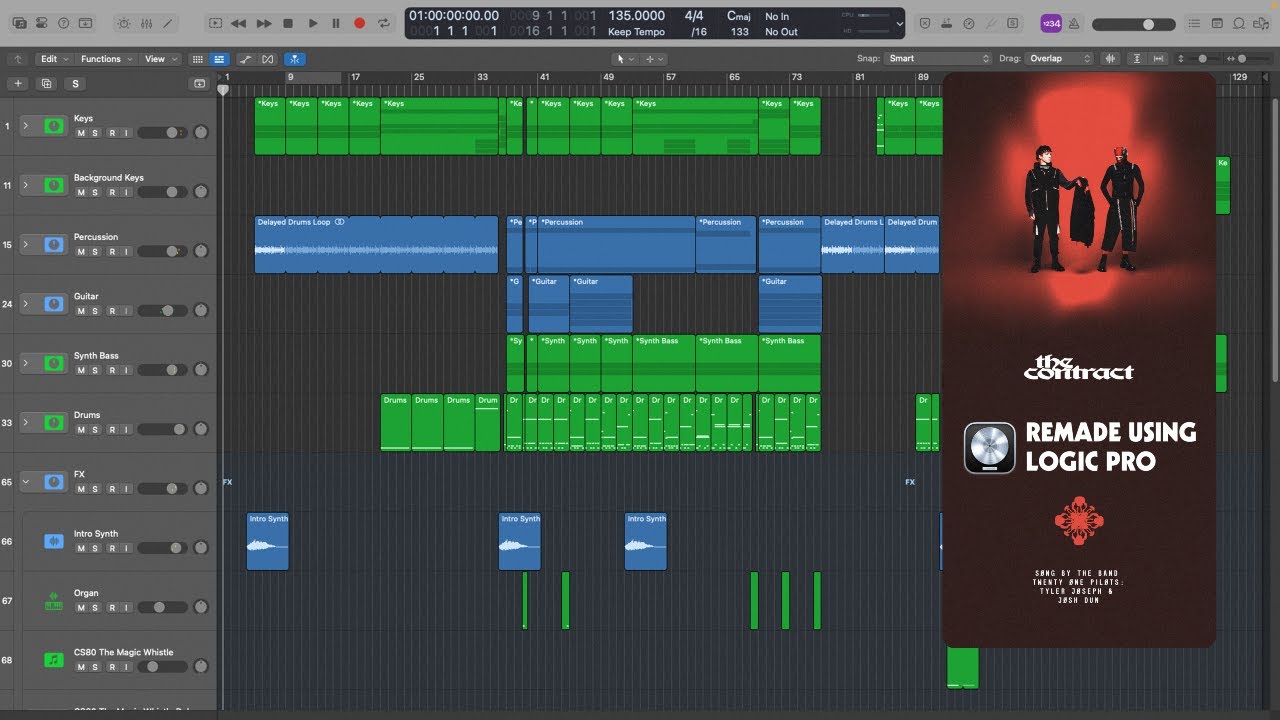Click the red Record button
This screenshot has width=1280, height=720.
360,22
